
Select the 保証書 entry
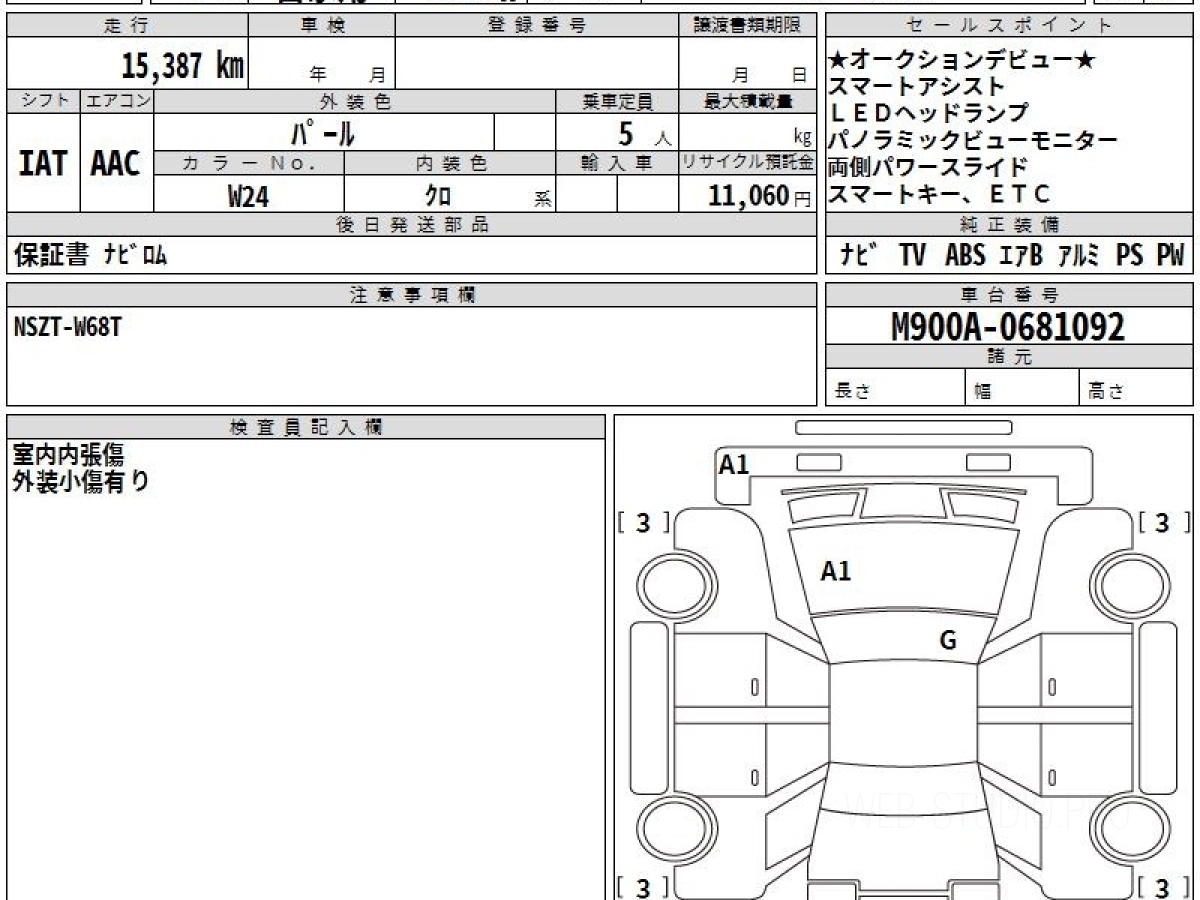click(51, 255)
